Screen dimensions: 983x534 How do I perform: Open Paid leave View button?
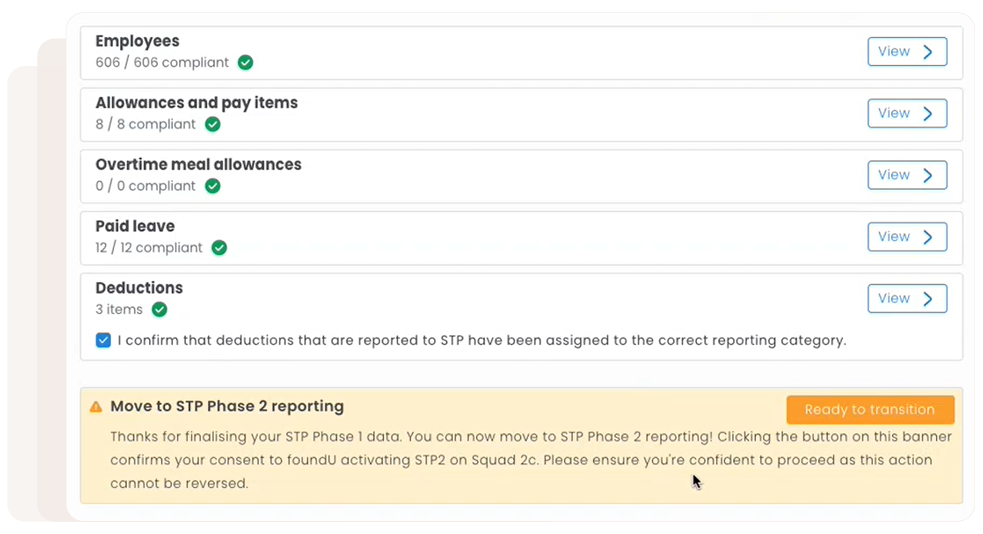click(x=906, y=237)
